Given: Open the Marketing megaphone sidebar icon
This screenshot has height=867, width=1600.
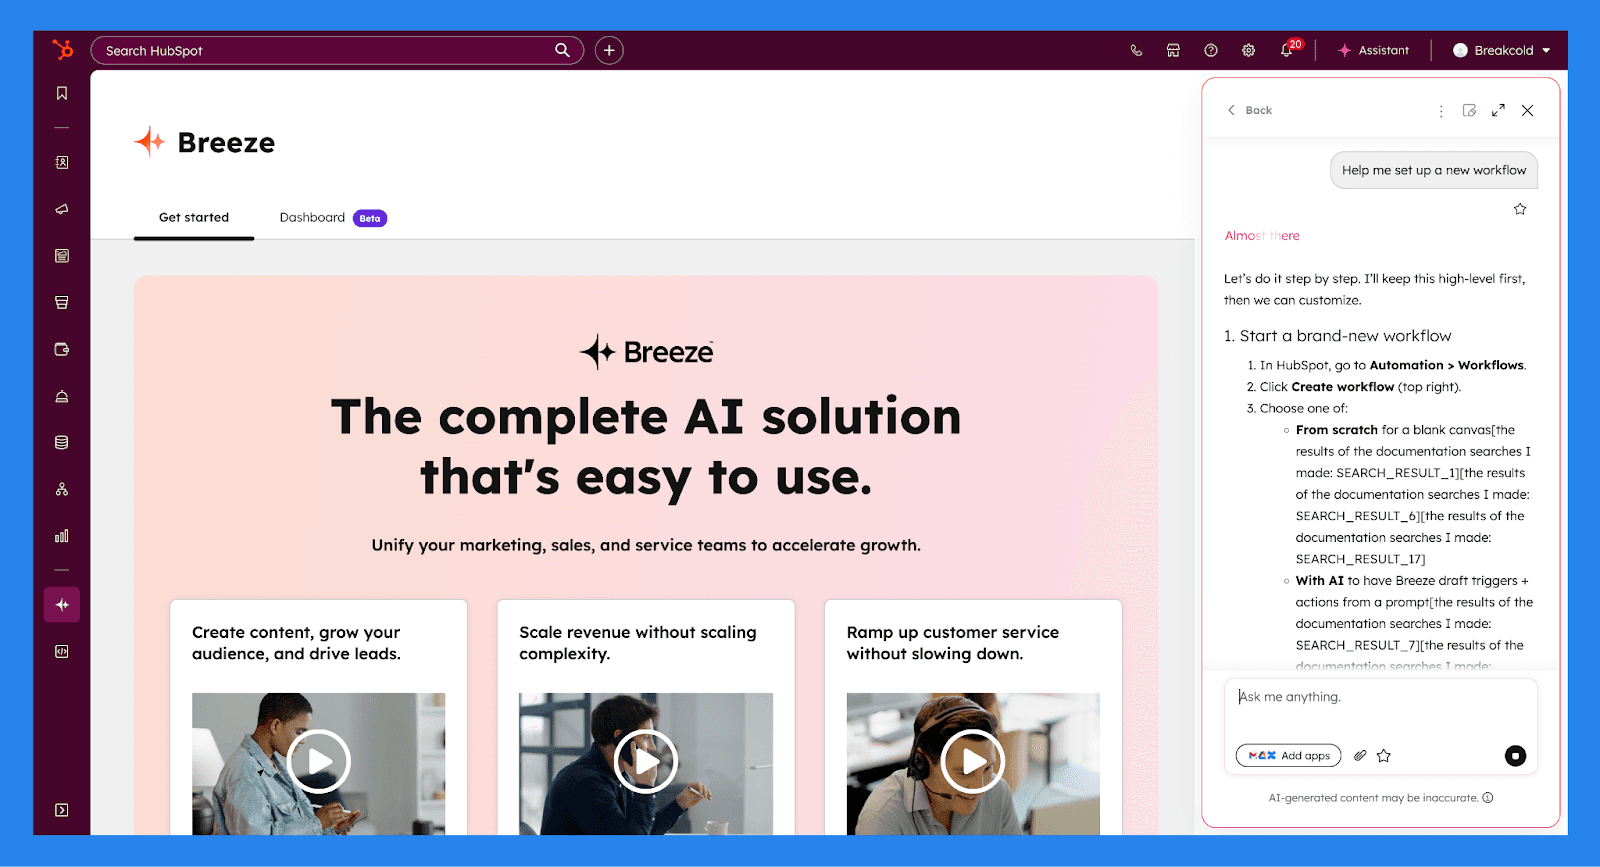Looking at the screenshot, I should 62,209.
